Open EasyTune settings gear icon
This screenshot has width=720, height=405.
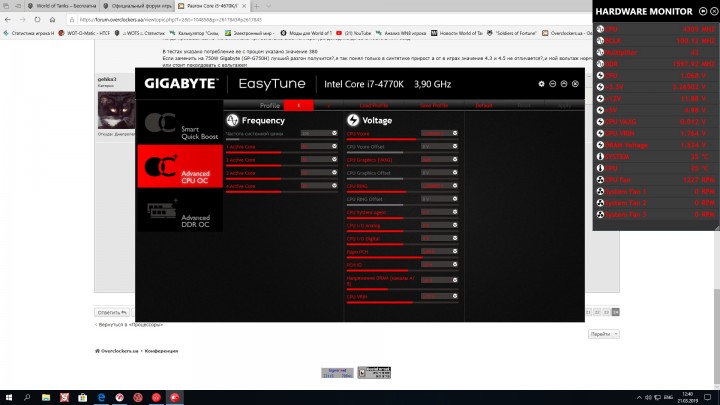click(541, 84)
